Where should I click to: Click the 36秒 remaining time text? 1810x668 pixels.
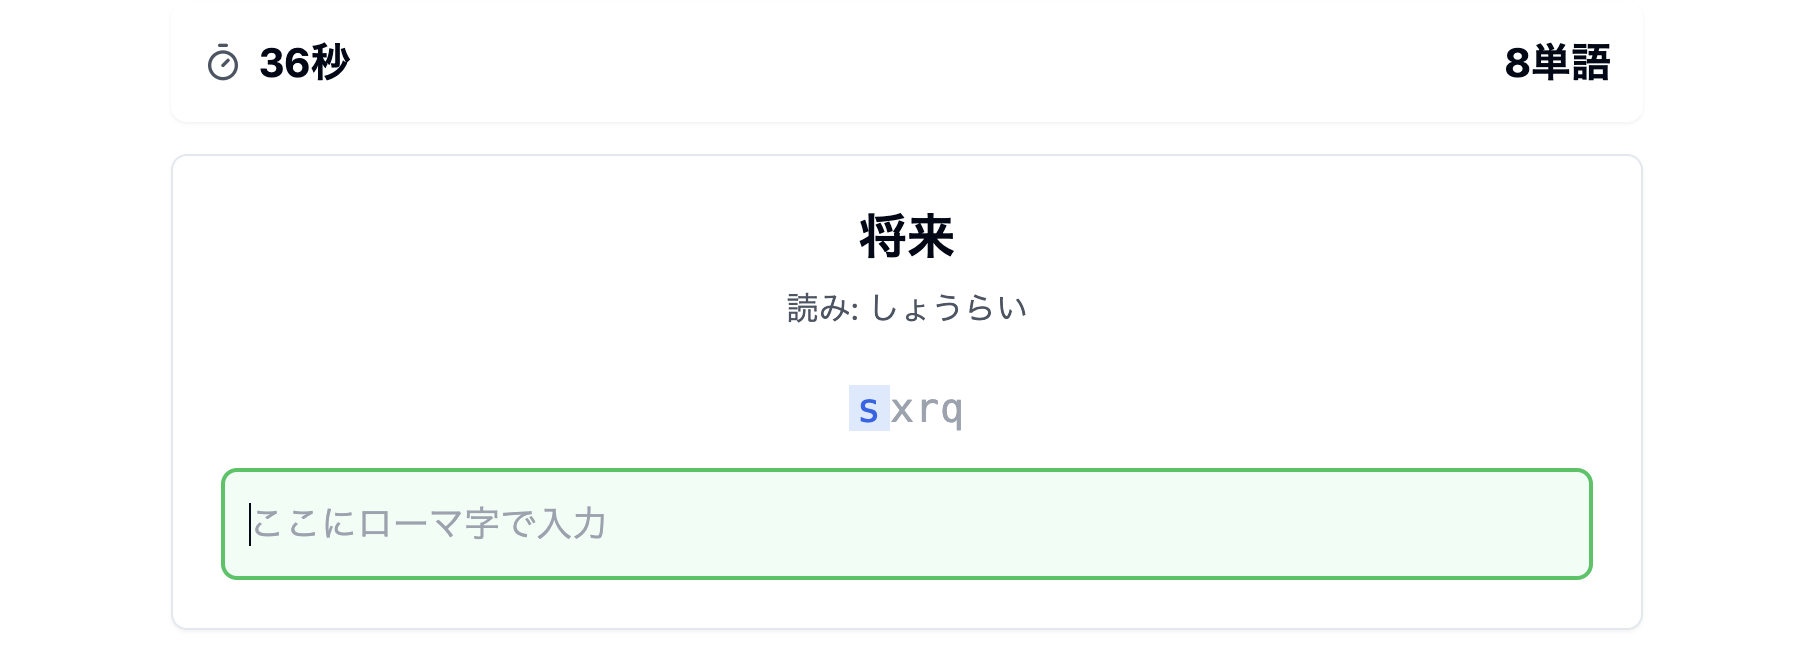click(304, 63)
